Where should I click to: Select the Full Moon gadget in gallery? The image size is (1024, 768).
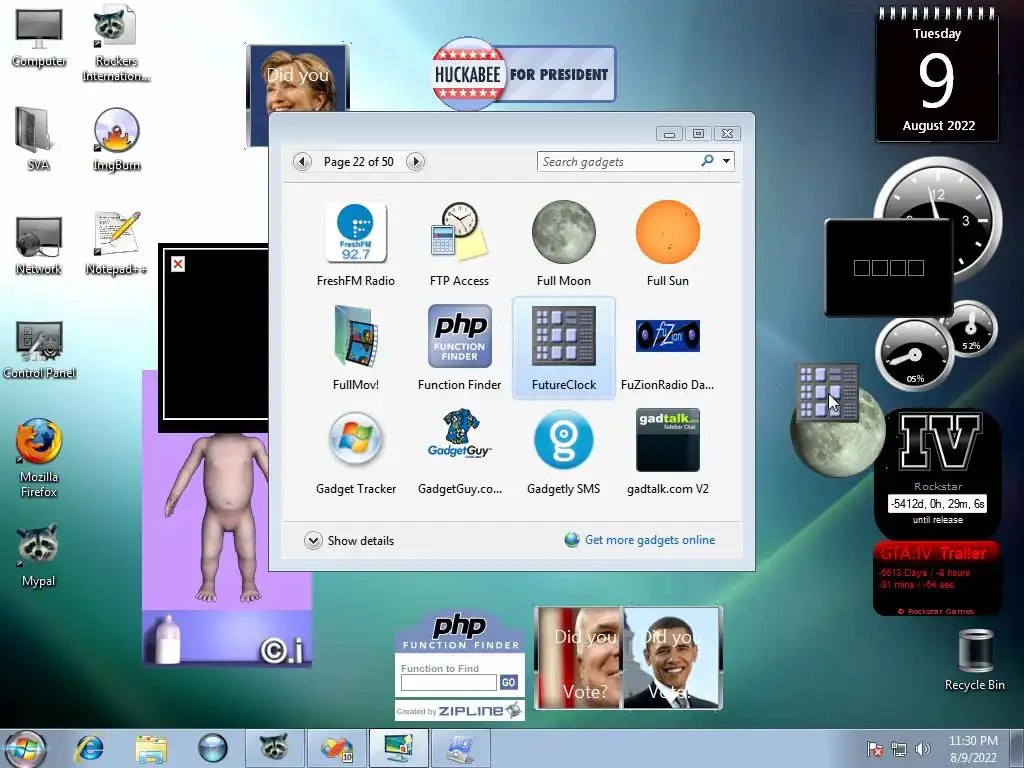[564, 244]
